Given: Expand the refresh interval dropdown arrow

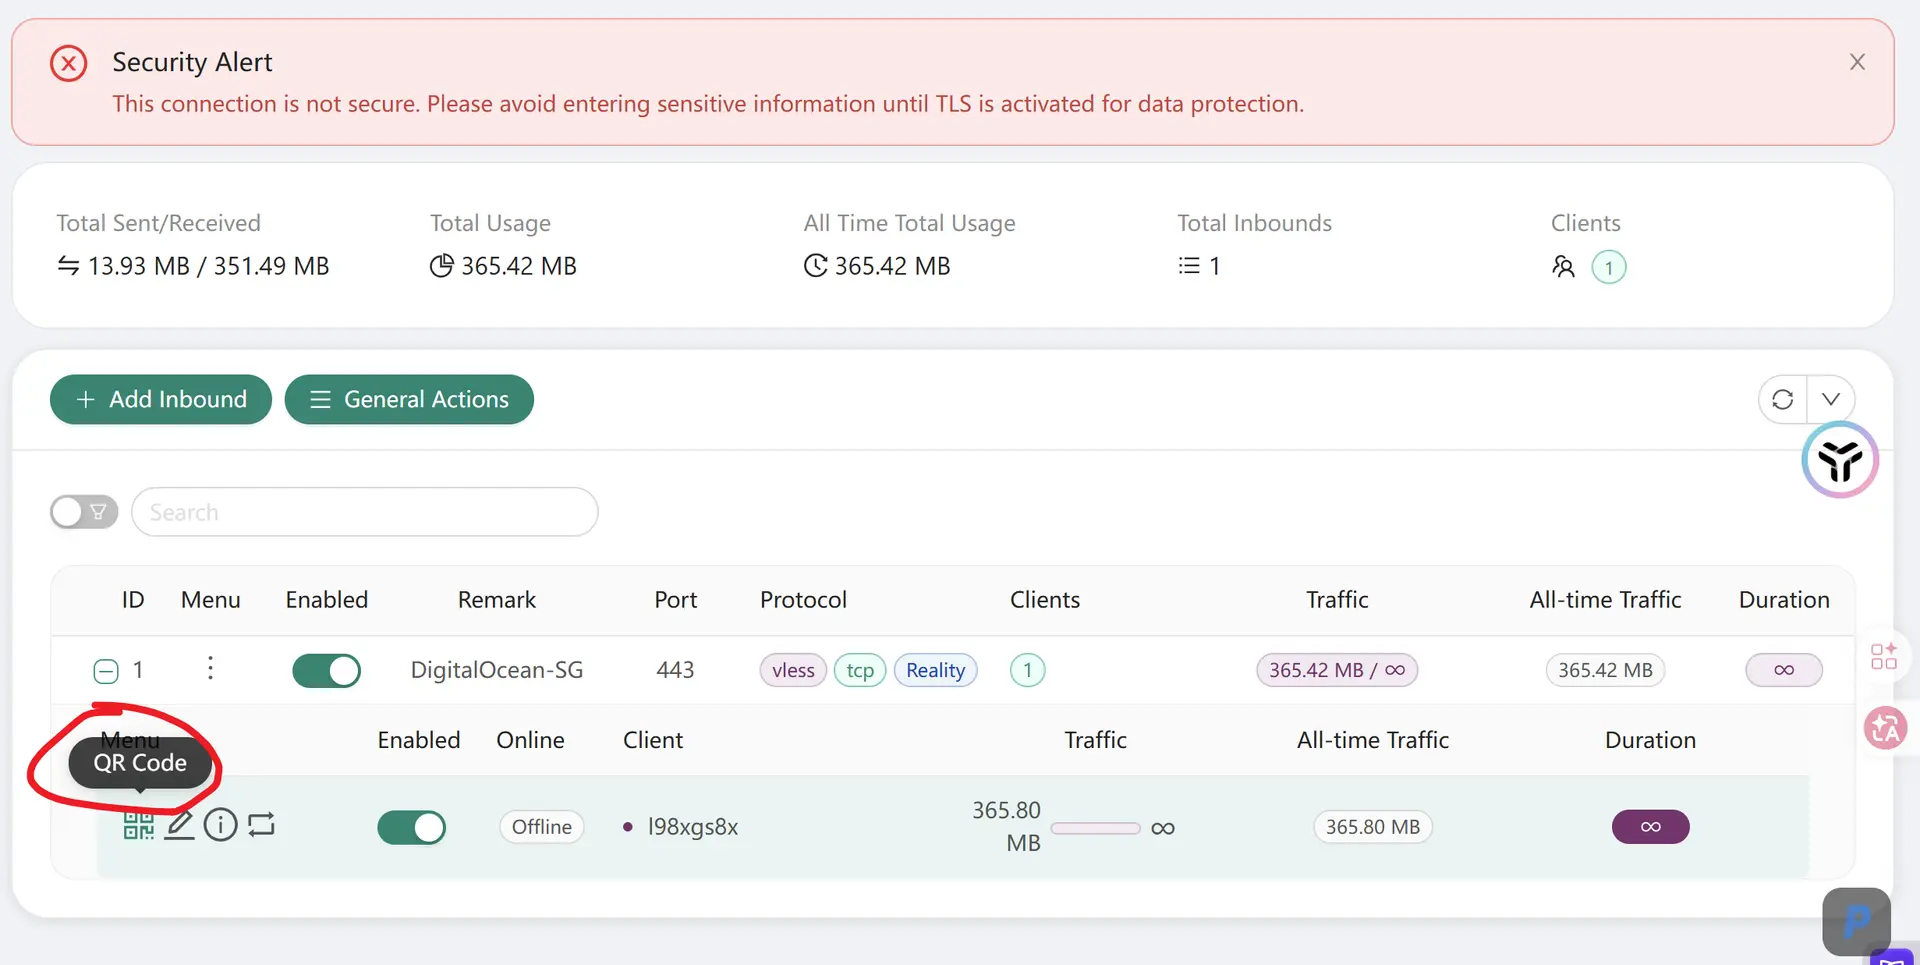Looking at the screenshot, I should coord(1831,399).
